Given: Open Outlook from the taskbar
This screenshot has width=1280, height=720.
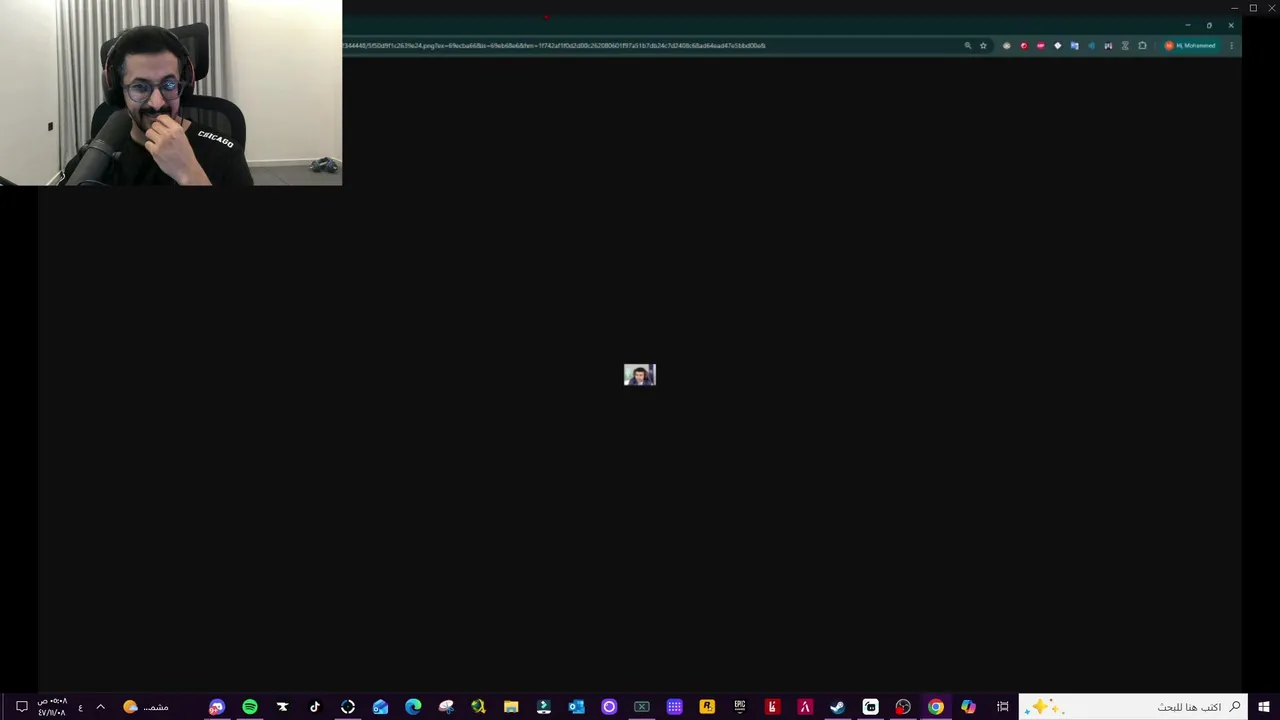Looking at the screenshot, I should 576,707.
